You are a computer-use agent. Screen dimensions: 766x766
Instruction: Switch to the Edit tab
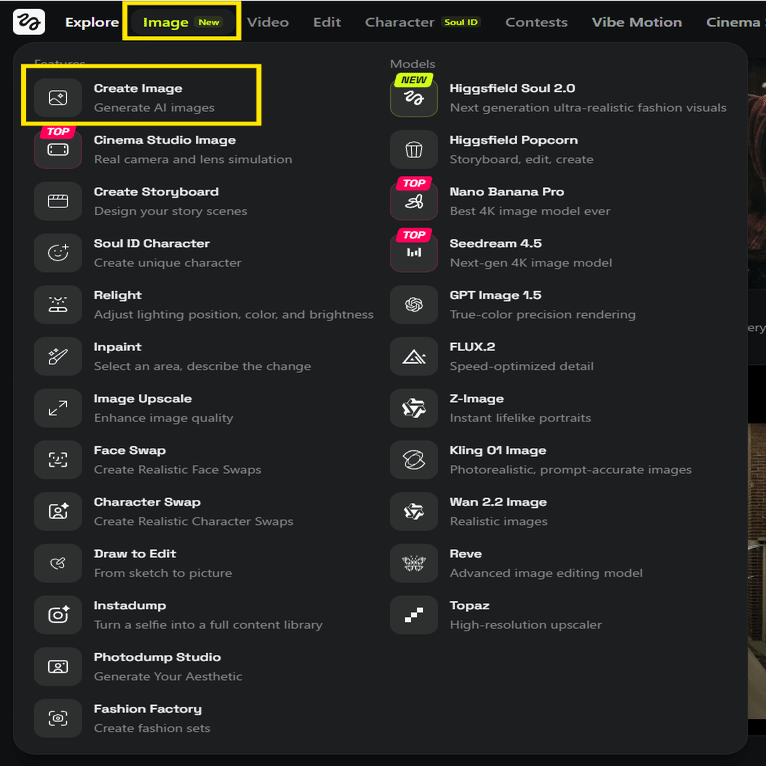pyautogui.click(x=327, y=22)
